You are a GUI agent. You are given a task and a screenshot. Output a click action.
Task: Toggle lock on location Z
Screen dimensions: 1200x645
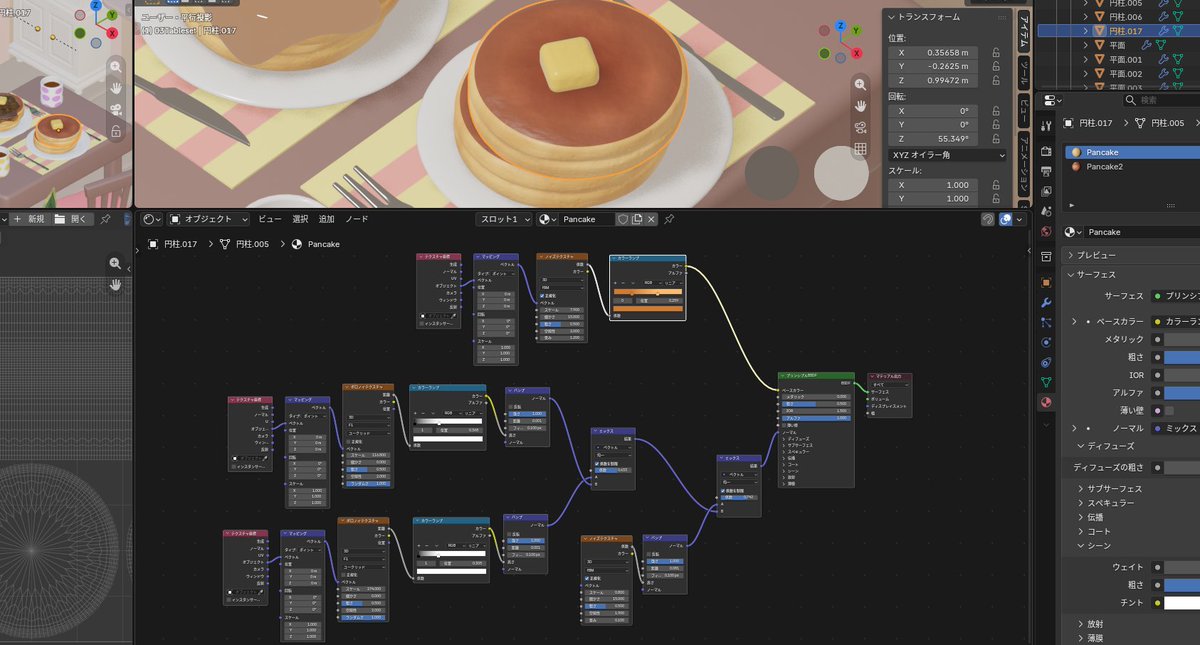pyautogui.click(x=996, y=81)
